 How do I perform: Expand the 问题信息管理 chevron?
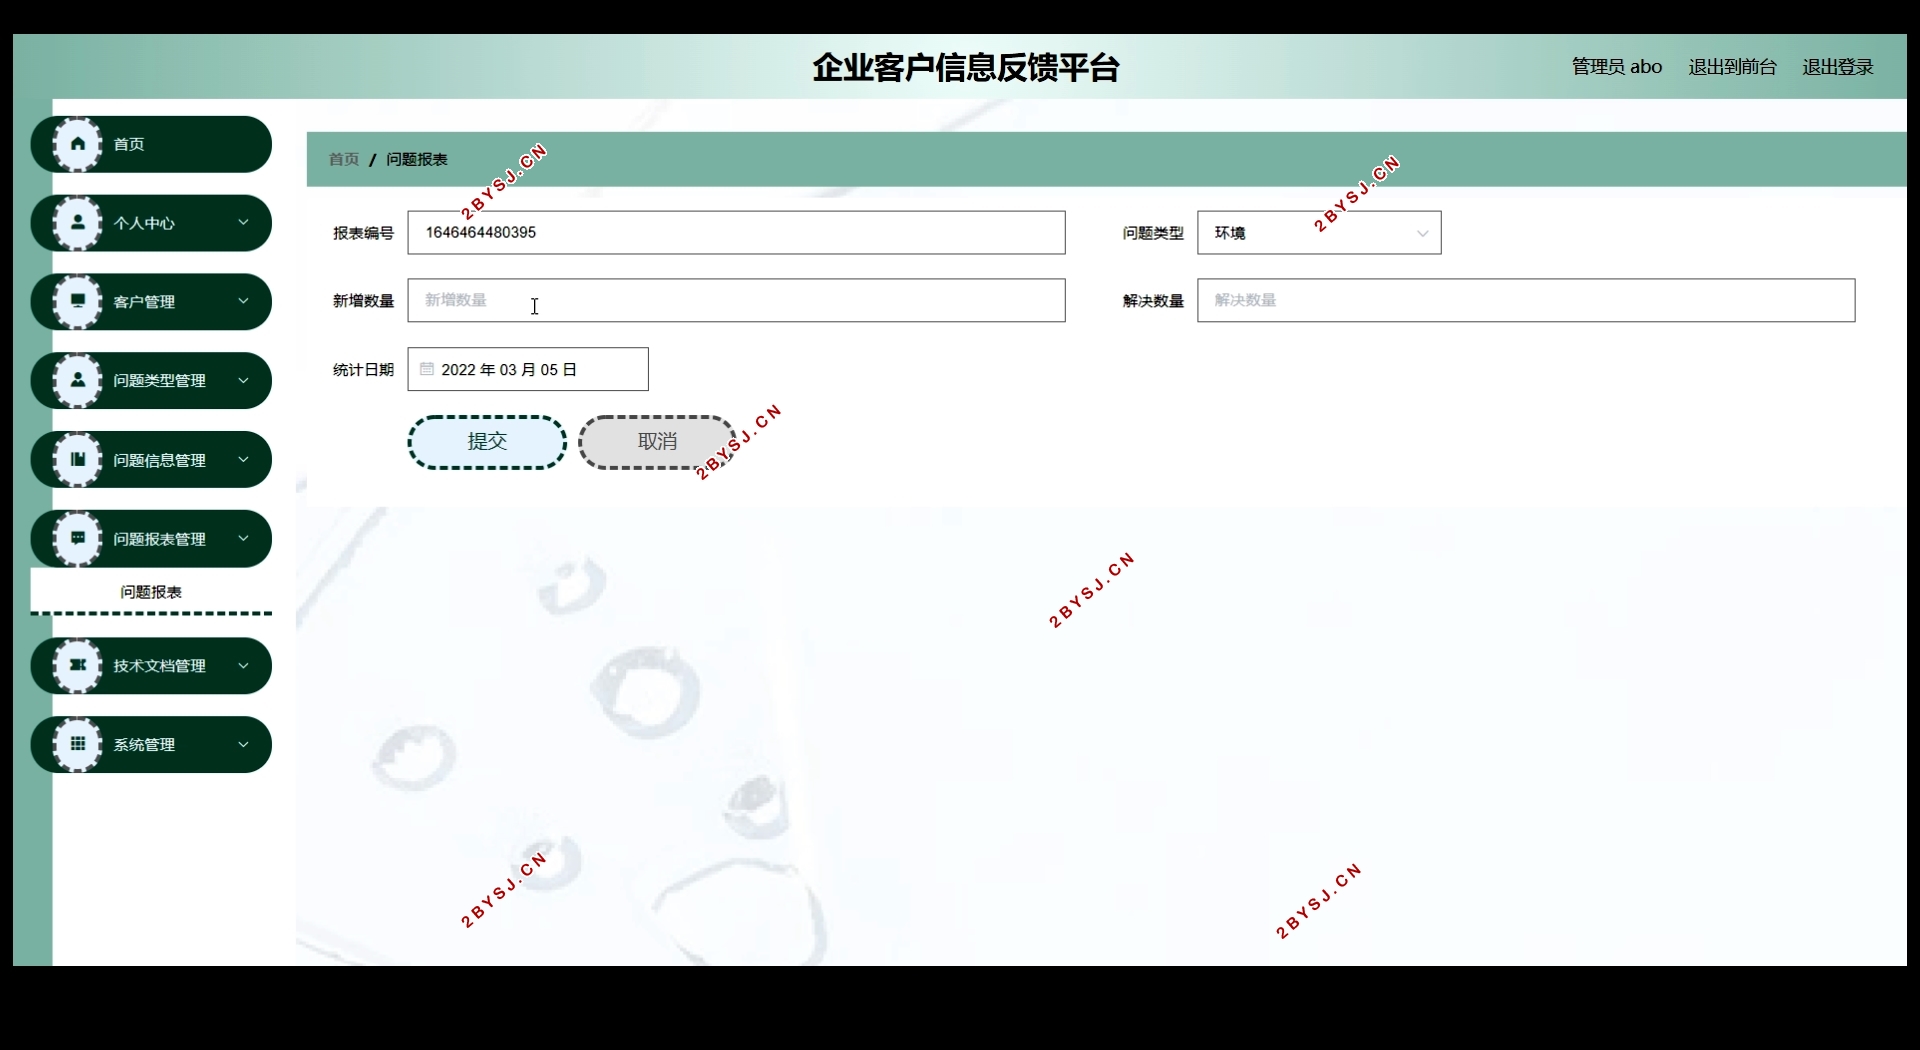[x=243, y=459]
